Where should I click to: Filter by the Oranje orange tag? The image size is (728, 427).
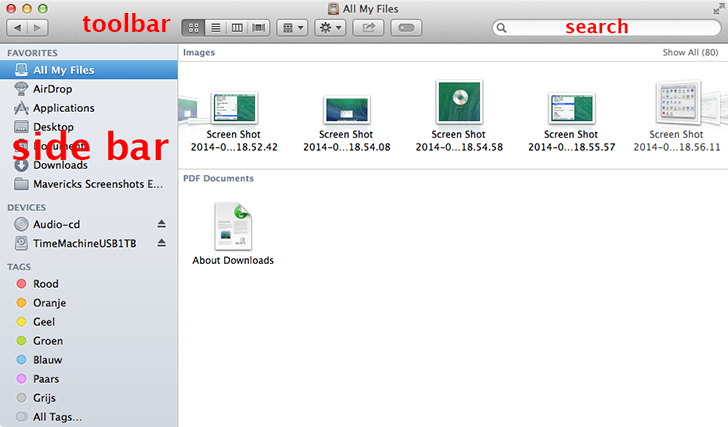point(89,303)
